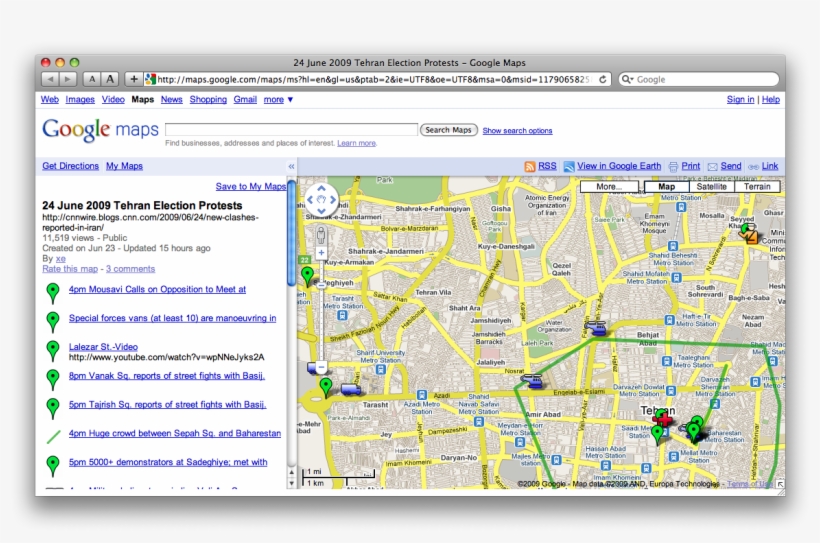Go back with the browser back arrow
Screen dimensions: 820x543
pos(50,79)
